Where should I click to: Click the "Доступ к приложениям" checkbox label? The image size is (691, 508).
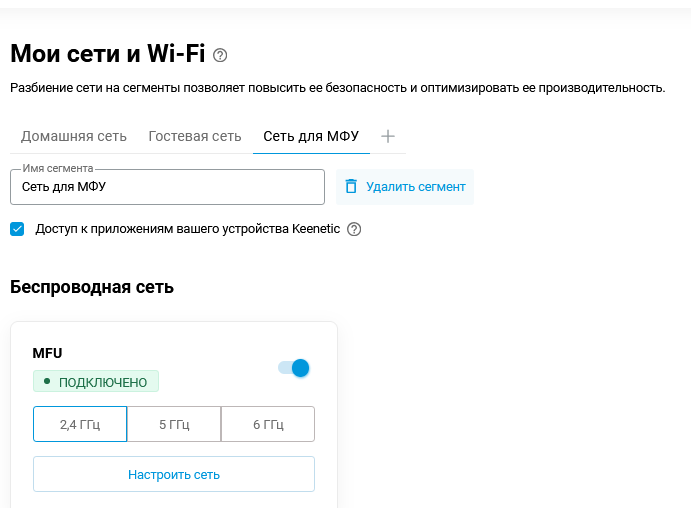[188, 229]
